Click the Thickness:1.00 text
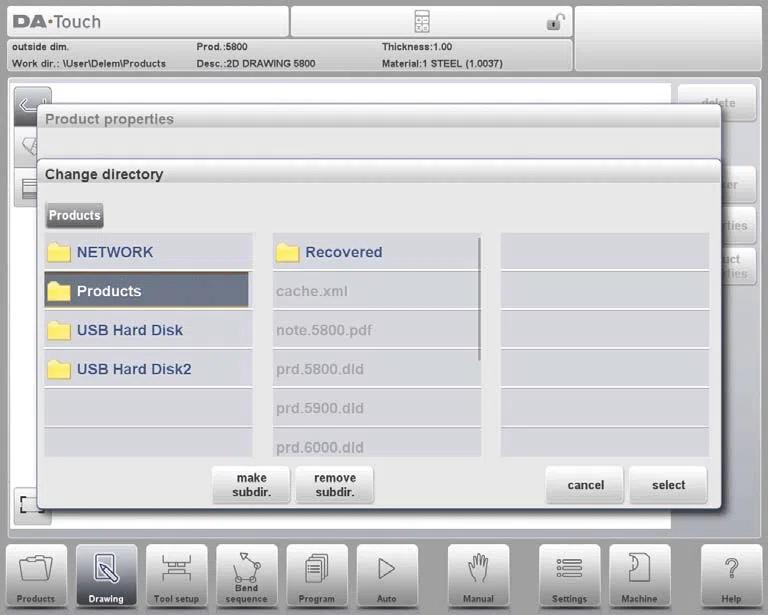Image resolution: width=768 pixels, height=615 pixels. pyautogui.click(x=417, y=47)
